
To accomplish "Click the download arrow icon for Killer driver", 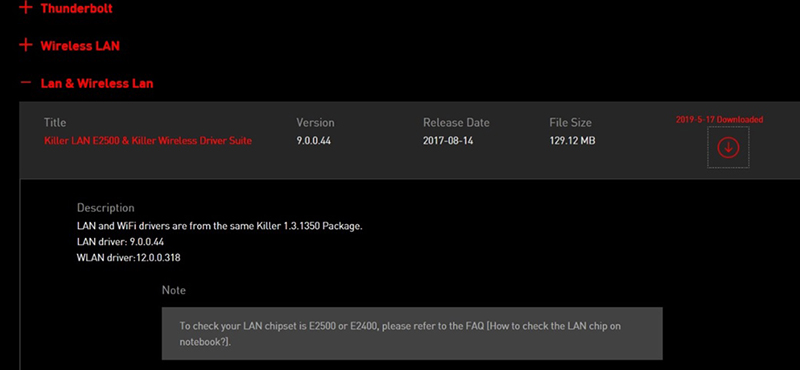I will coord(728,147).
